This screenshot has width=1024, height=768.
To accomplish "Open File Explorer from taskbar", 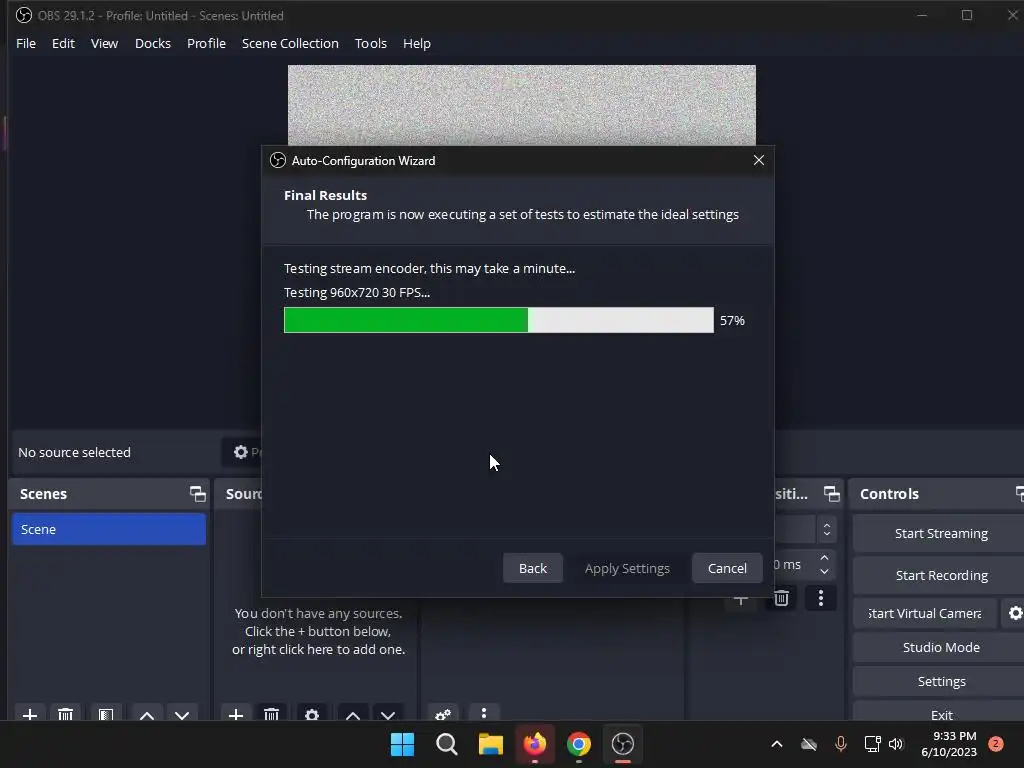I will (x=490, y=744).
